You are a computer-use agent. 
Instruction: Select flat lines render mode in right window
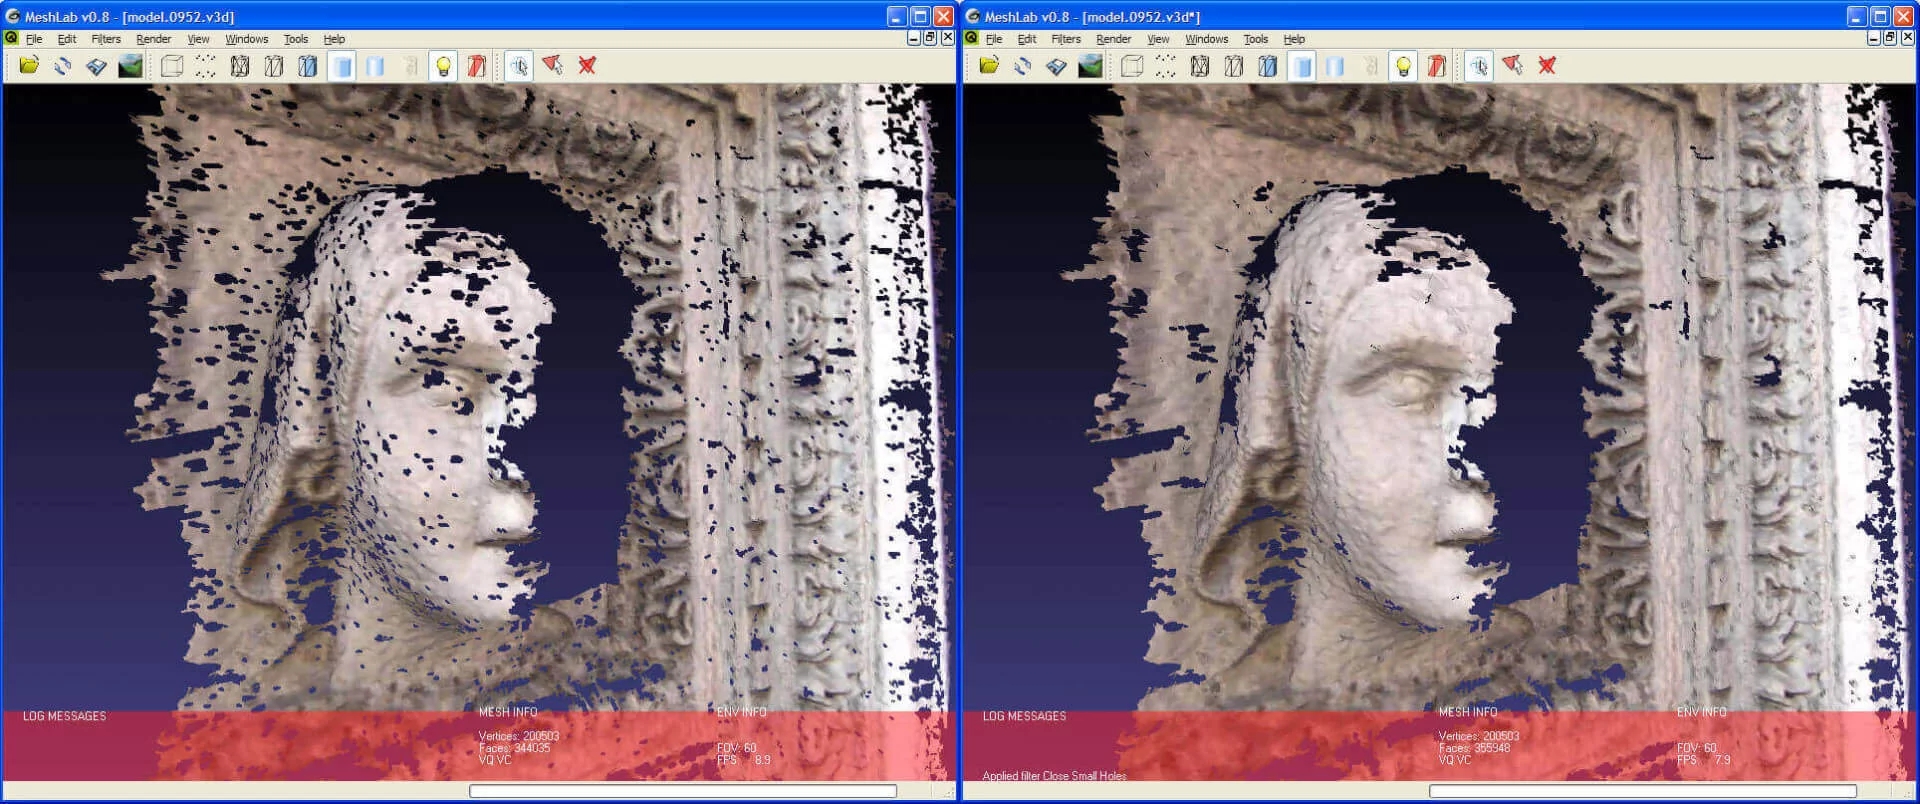click(x=1268, y=66)
